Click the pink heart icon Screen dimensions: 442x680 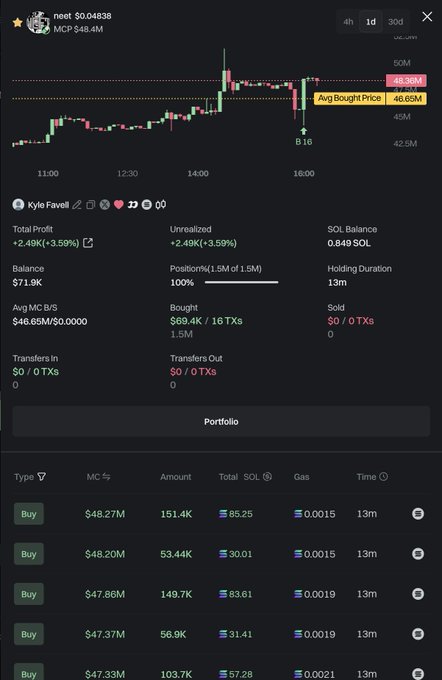pyautogui.click(x=119, y=205)
